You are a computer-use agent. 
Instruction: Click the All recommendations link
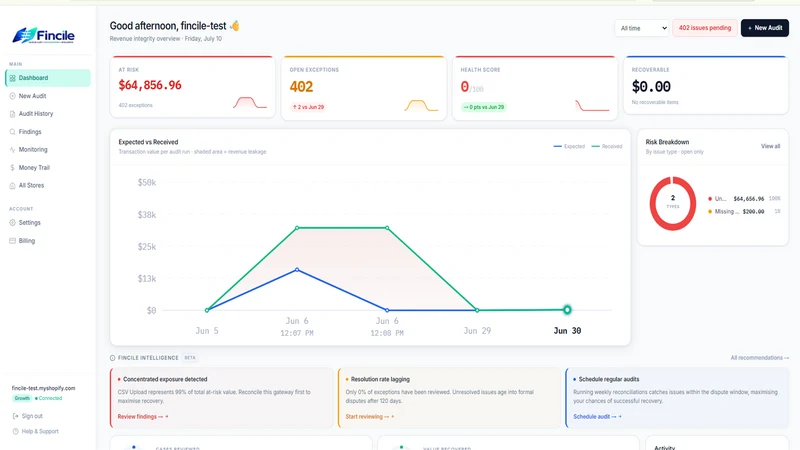point(759,358)
